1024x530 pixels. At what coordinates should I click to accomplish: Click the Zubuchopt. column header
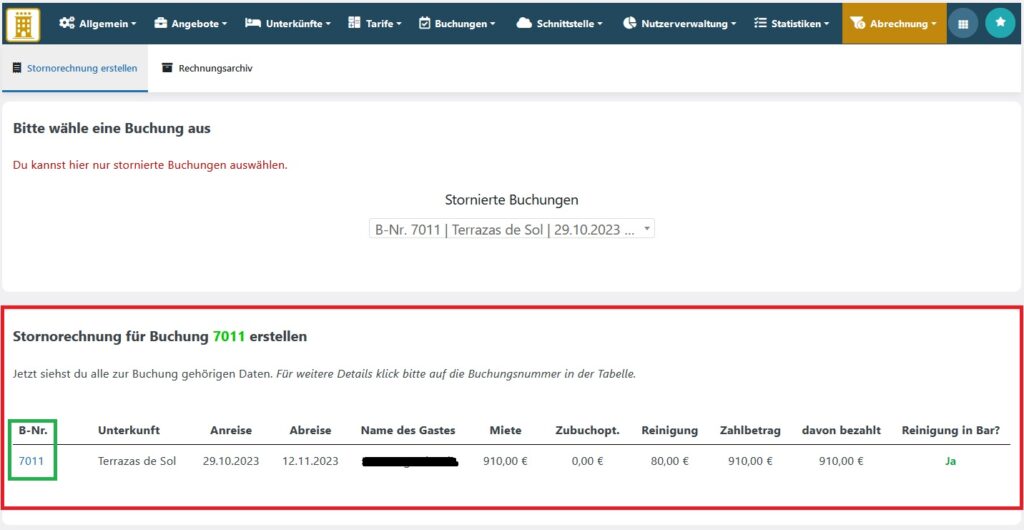pyautogui.click(x=588, y=430)
